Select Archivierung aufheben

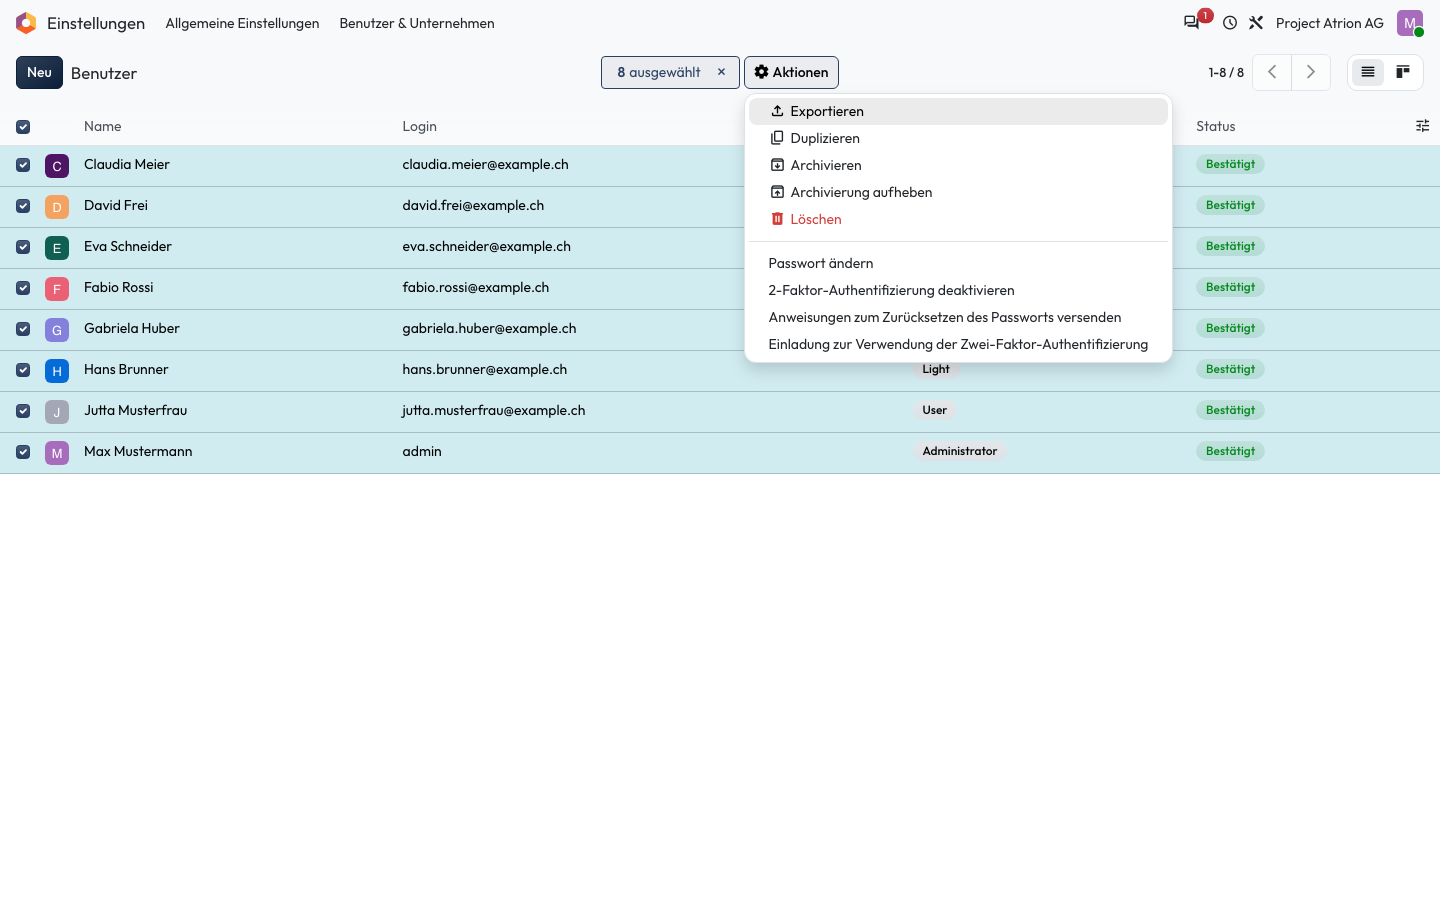coord(958,192)
